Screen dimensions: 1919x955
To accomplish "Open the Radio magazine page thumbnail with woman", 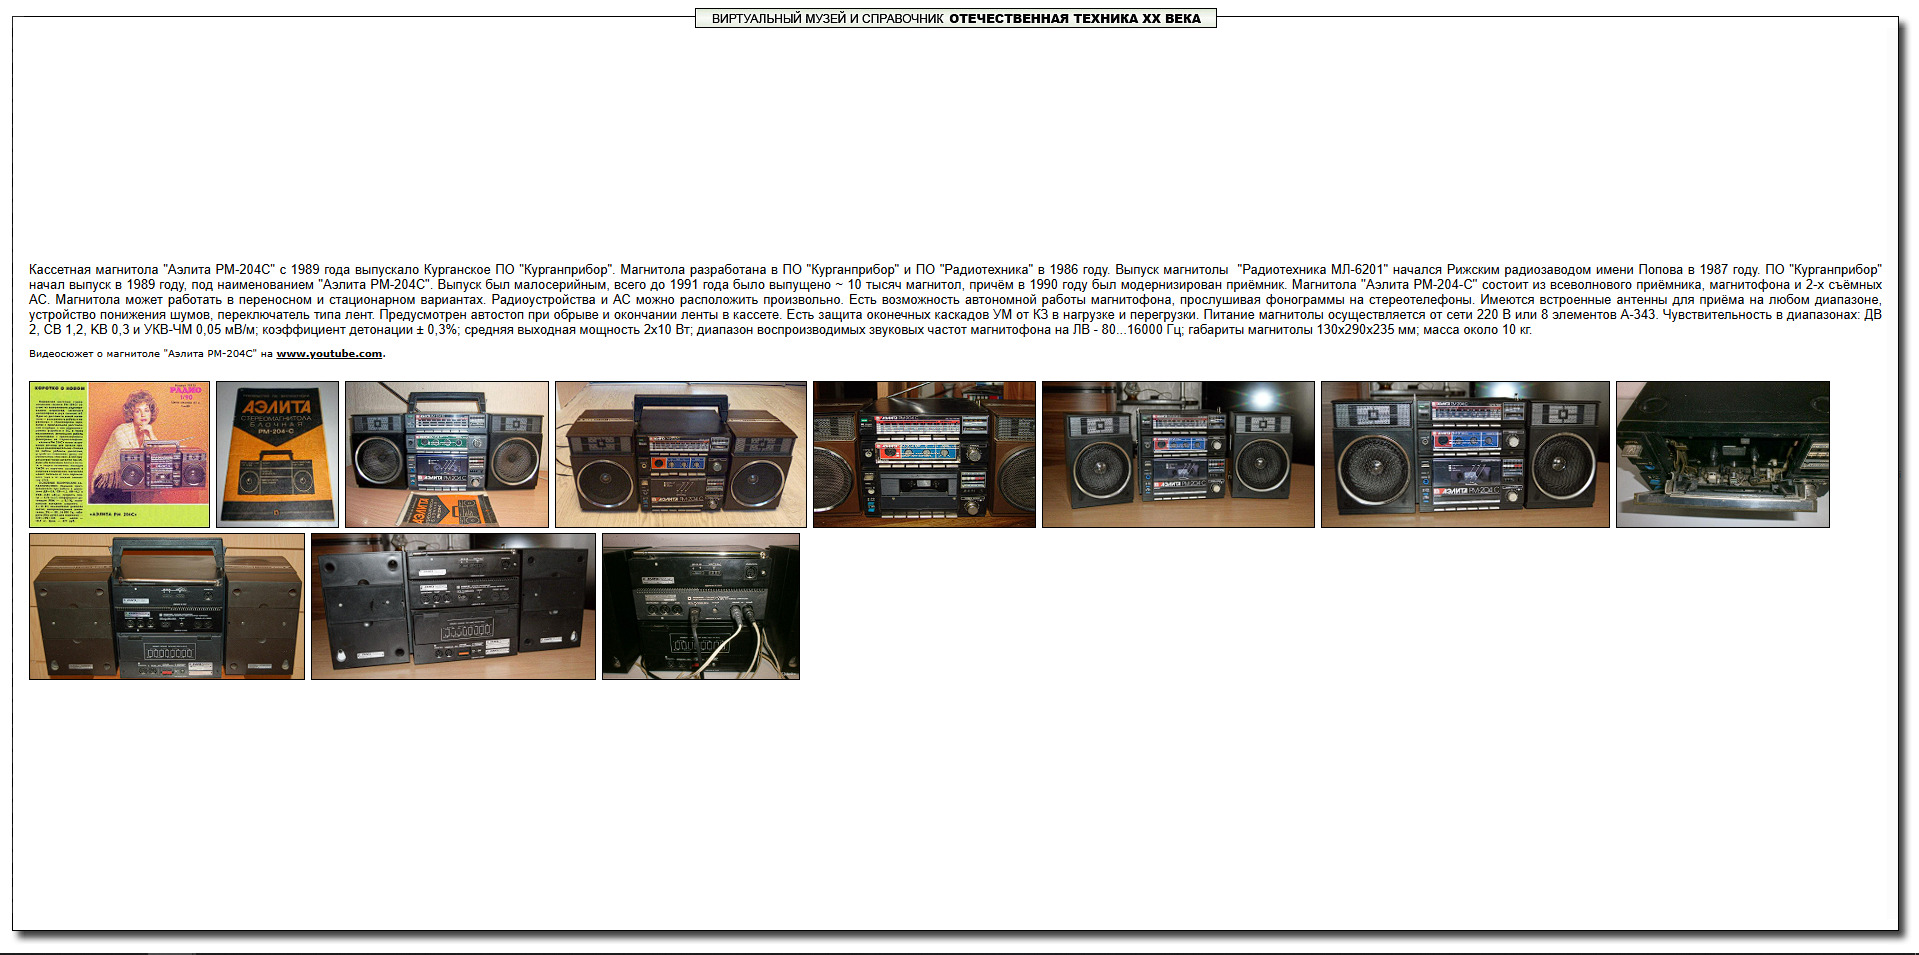I will pyautogui.click(x=119, y=454).
